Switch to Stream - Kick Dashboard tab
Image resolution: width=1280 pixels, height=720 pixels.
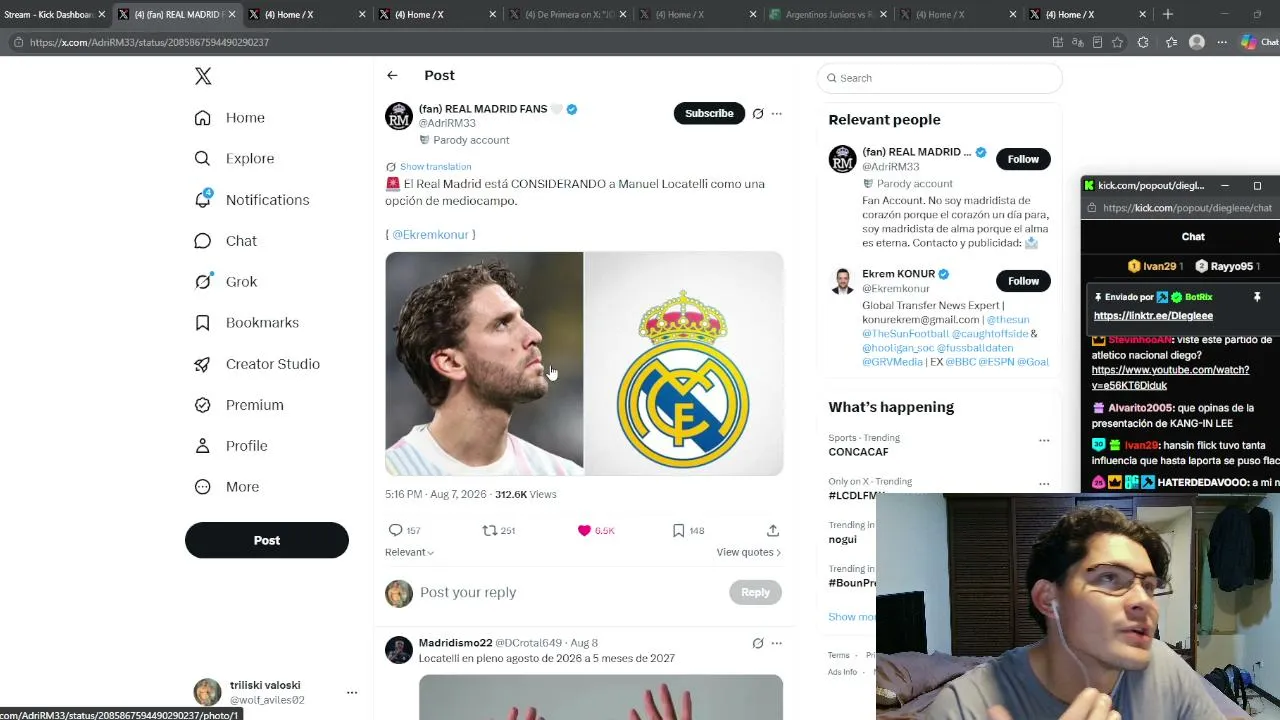pos(48,15)
